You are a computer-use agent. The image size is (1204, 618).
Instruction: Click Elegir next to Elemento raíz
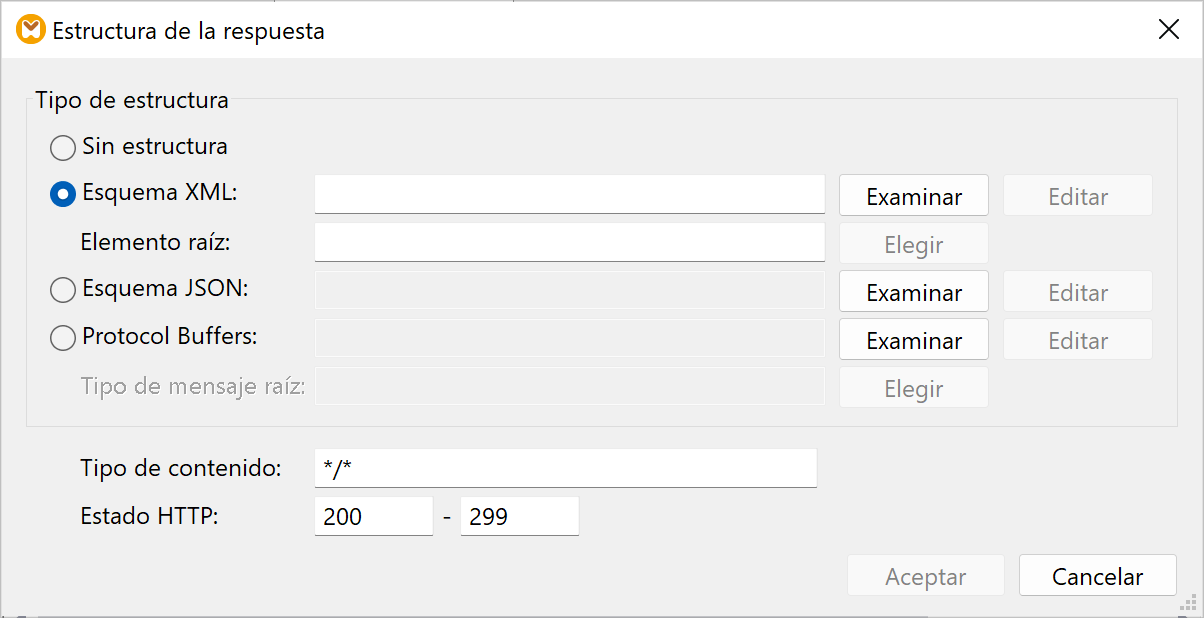pos(913,244)
